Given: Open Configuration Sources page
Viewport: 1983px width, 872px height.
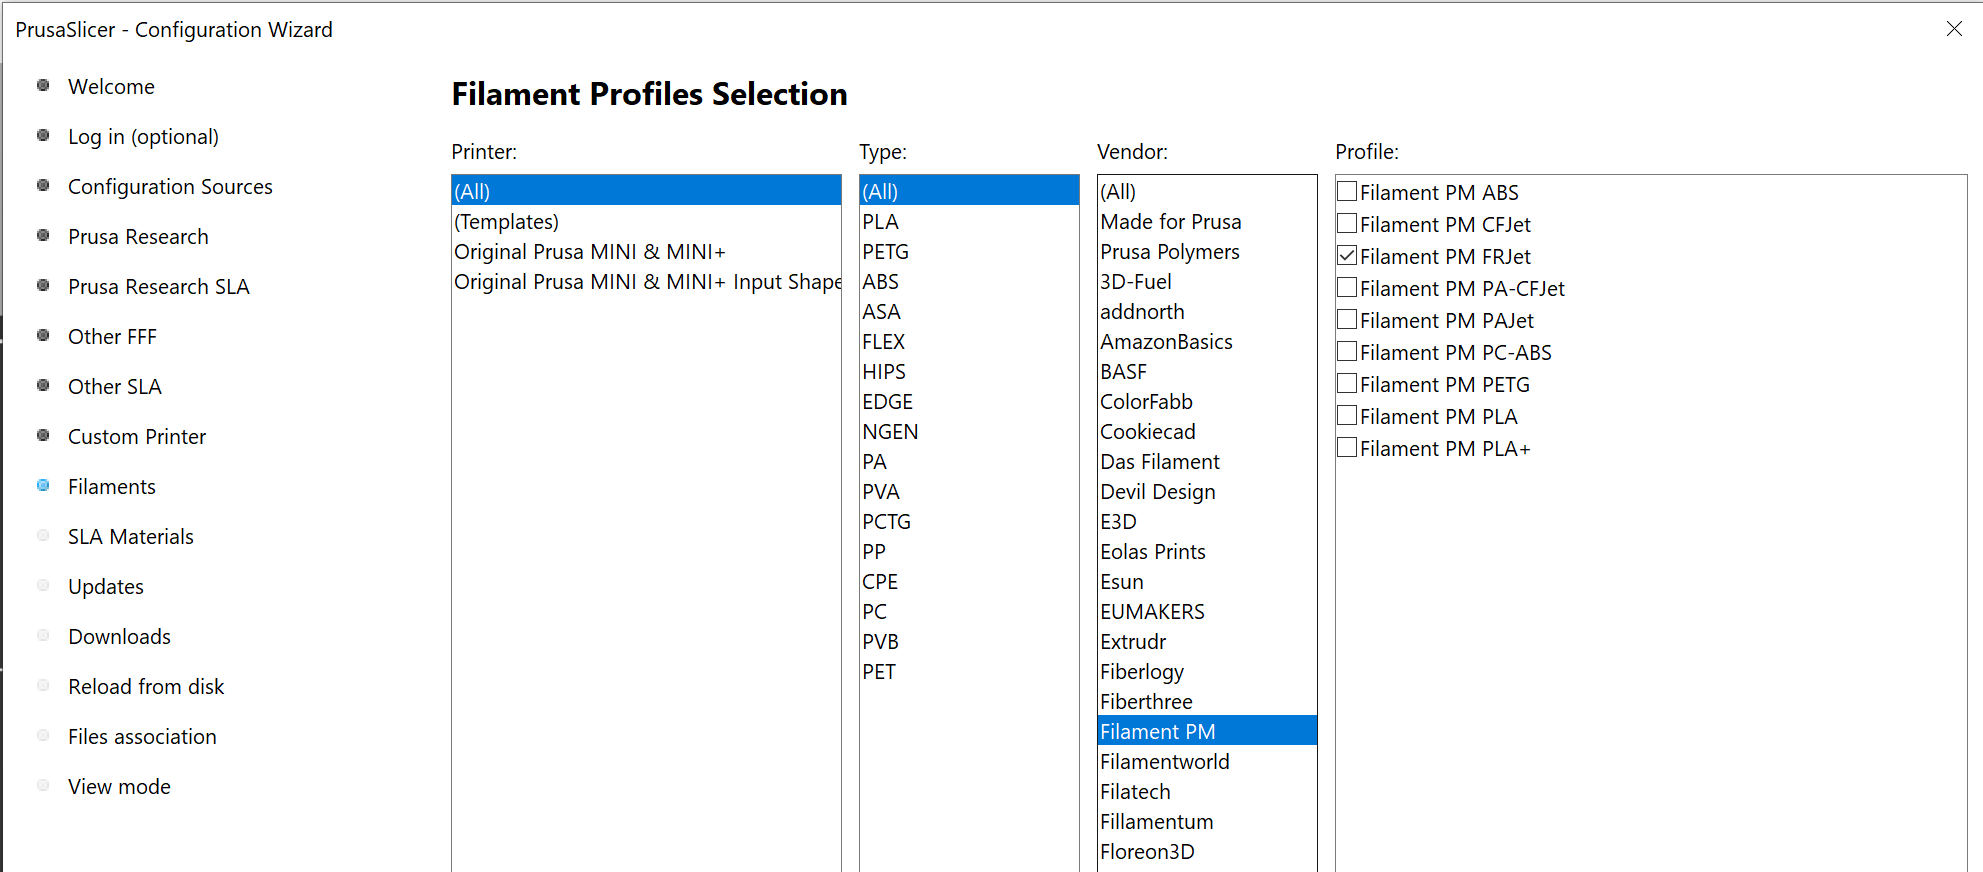Looking at the screenshot, I should point(170,187).
